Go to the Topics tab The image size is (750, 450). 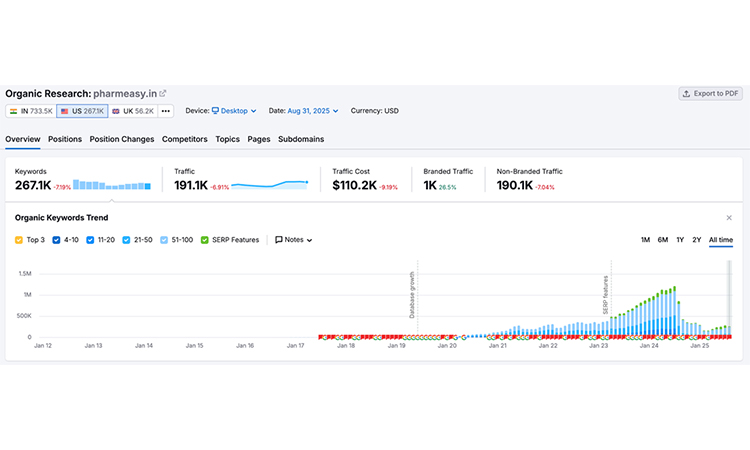(x=227, y=139)
